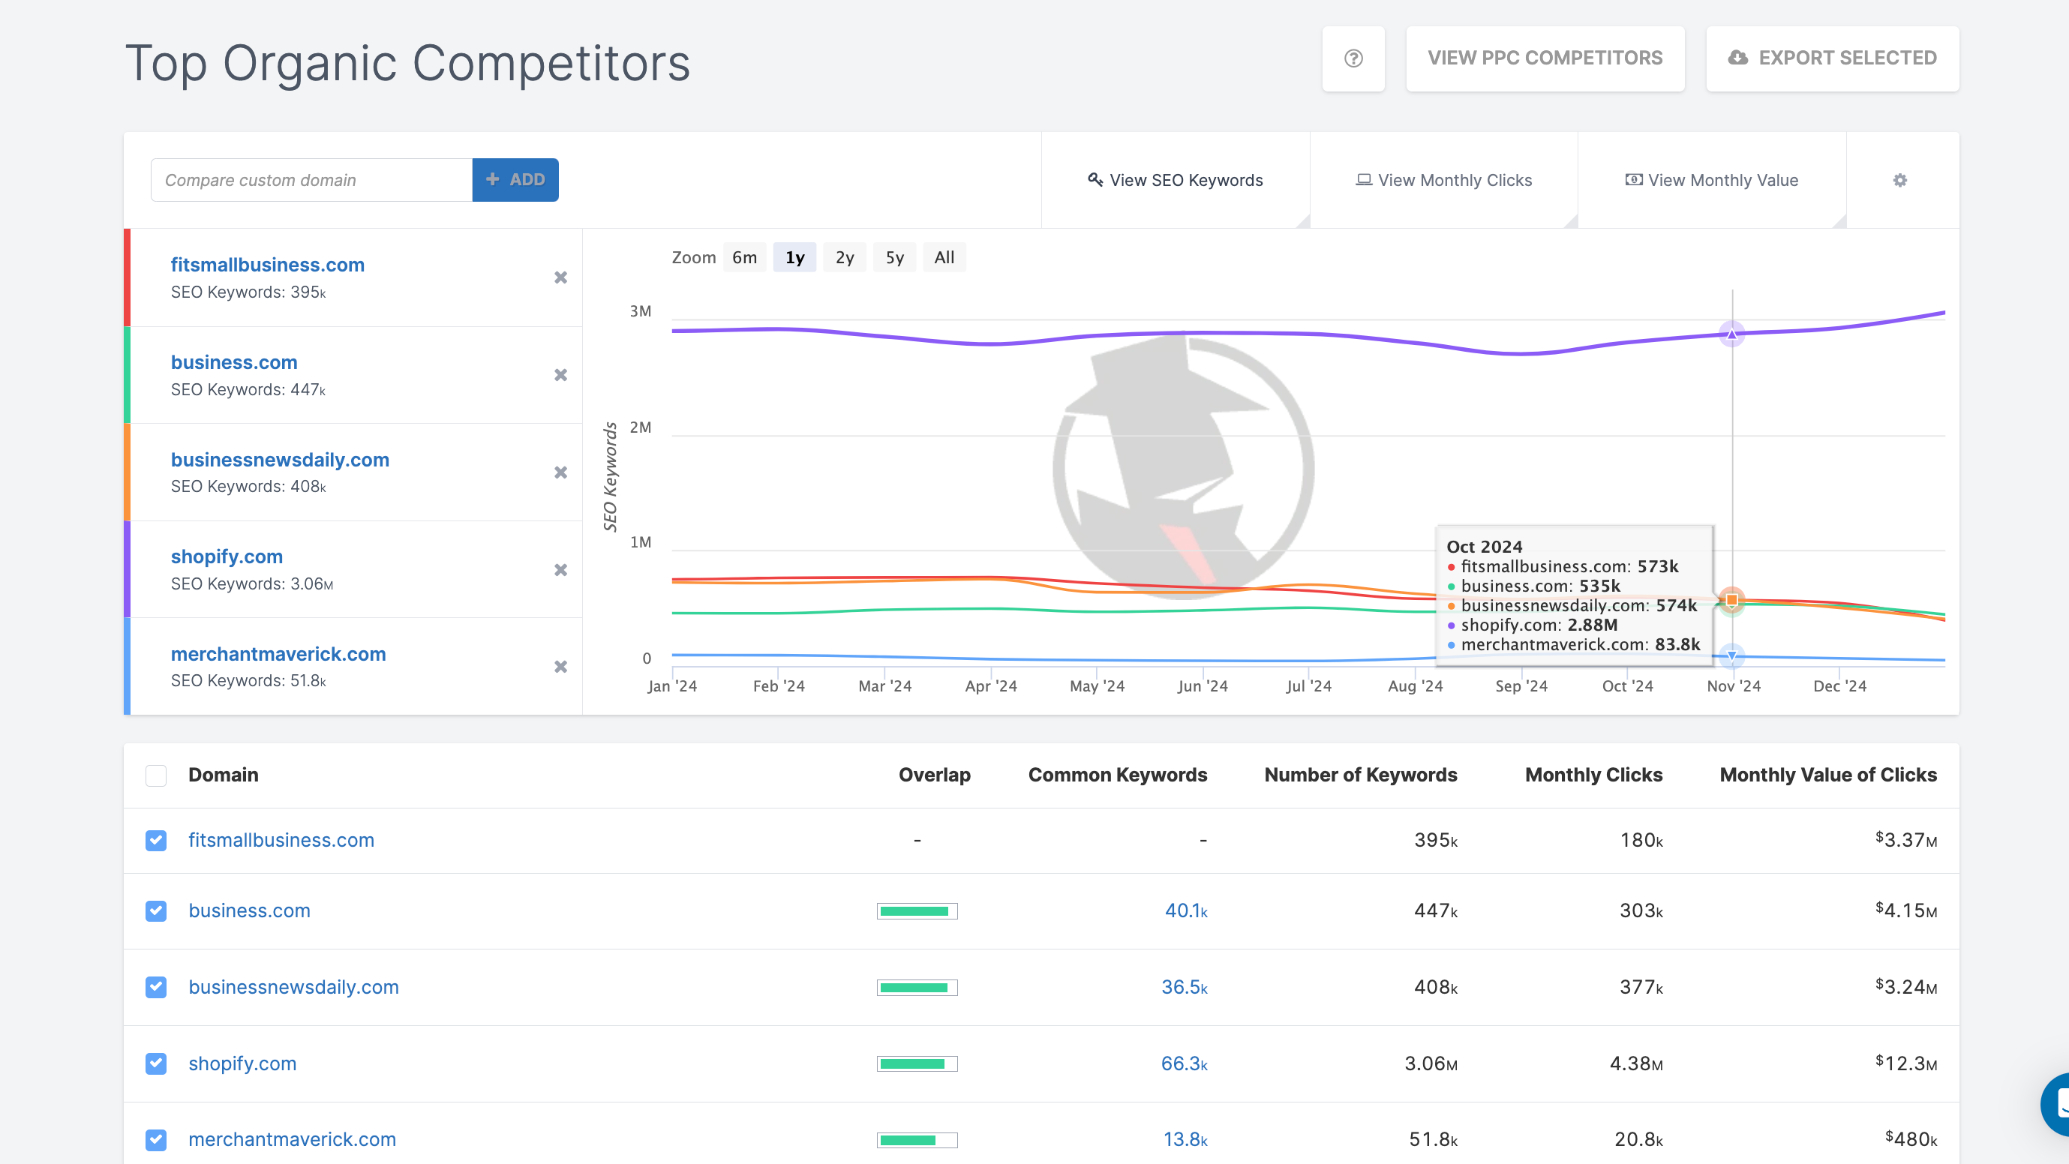
Task: Click shopify.com overlap progress bar
Action: pos(917,1064)
